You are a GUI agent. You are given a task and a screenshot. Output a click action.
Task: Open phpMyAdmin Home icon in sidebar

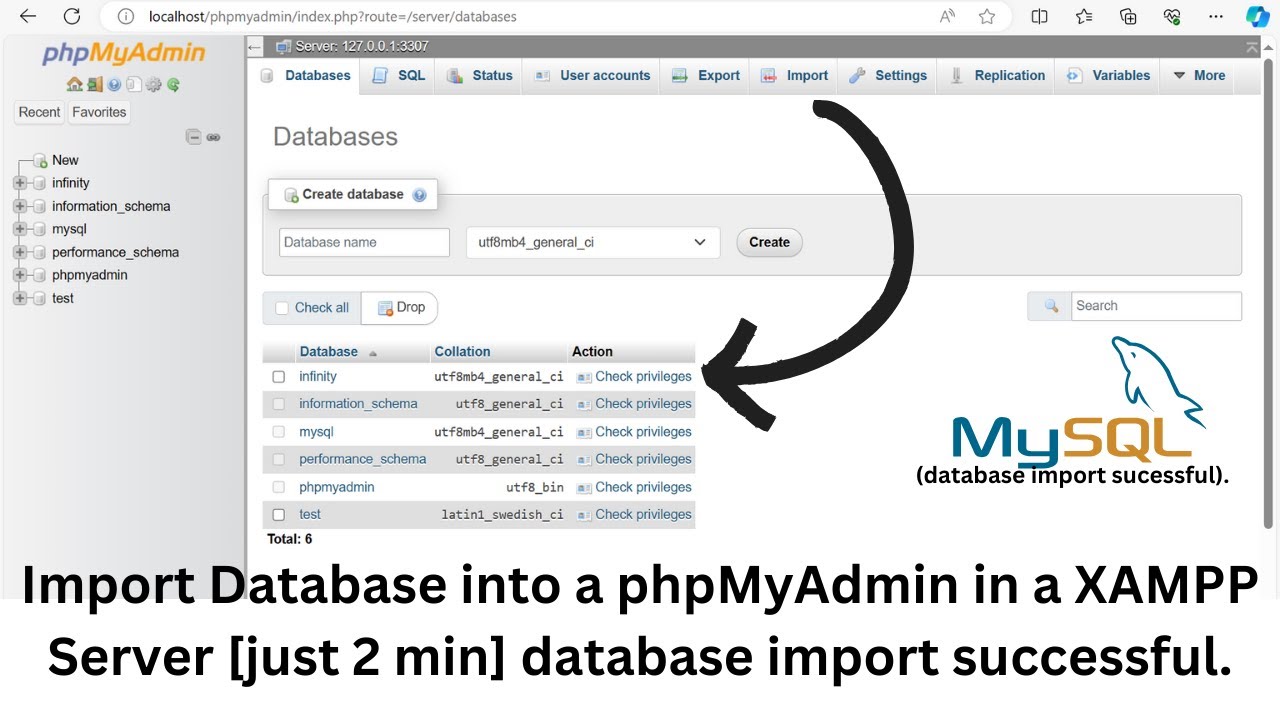point(74,85)
